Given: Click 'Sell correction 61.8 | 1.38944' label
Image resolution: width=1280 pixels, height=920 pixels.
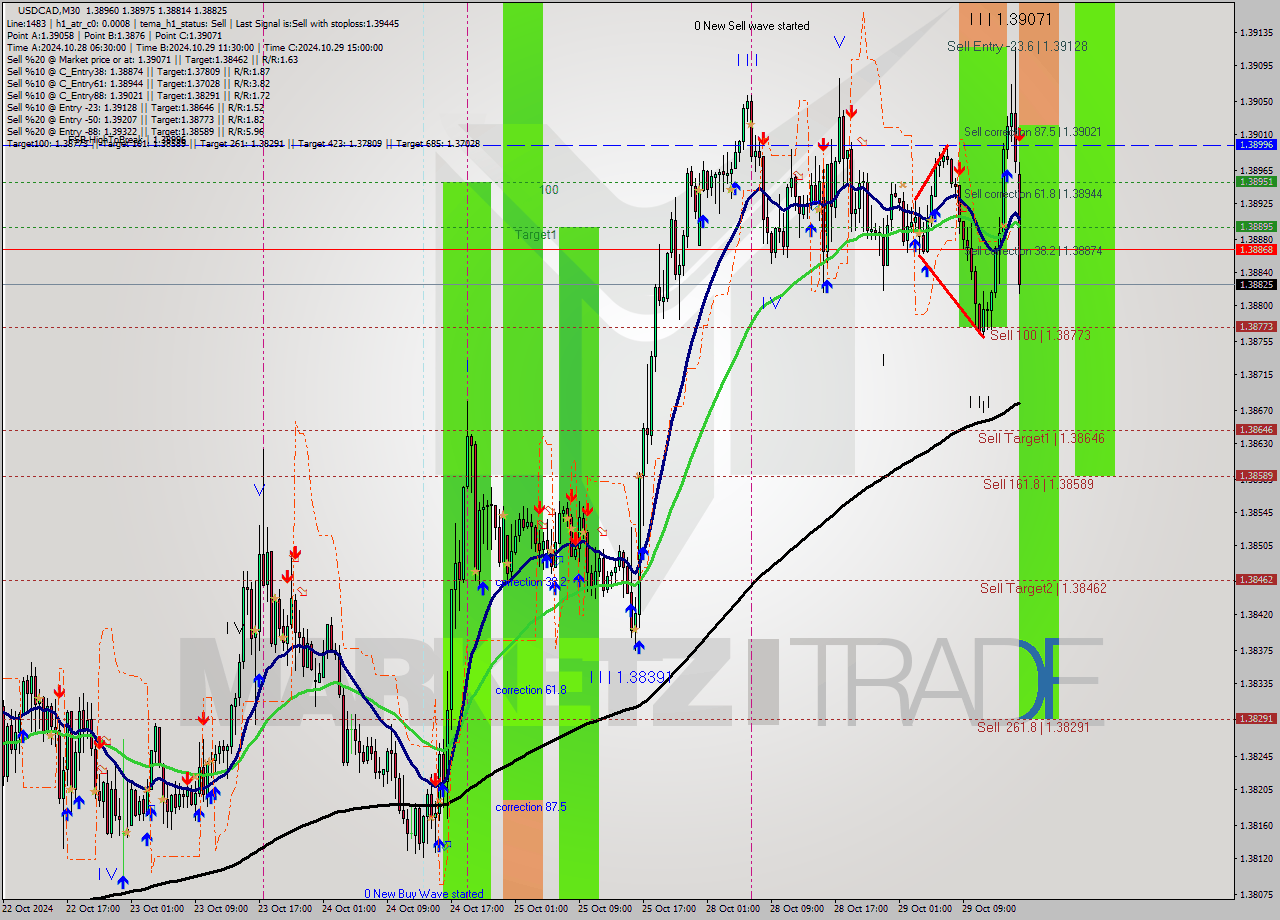Looking at the screenshot, I should point(1032,194).
